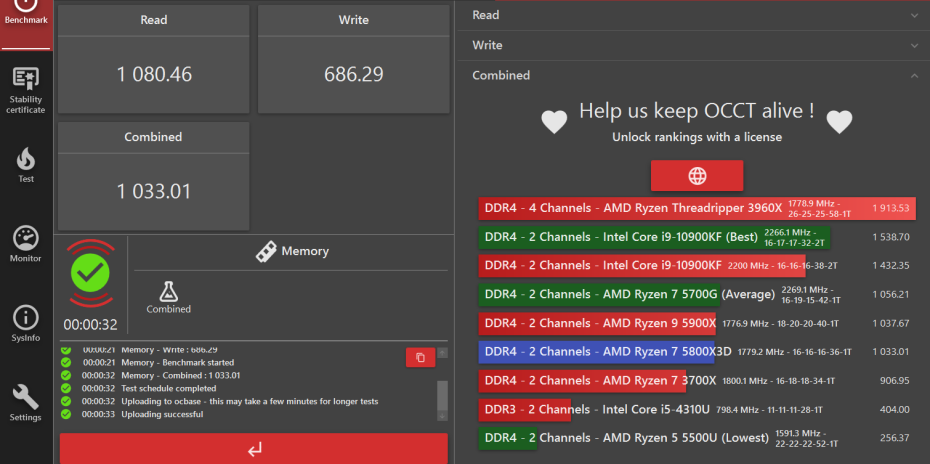Collapse the Combined rankings section

tap(693, 75)
